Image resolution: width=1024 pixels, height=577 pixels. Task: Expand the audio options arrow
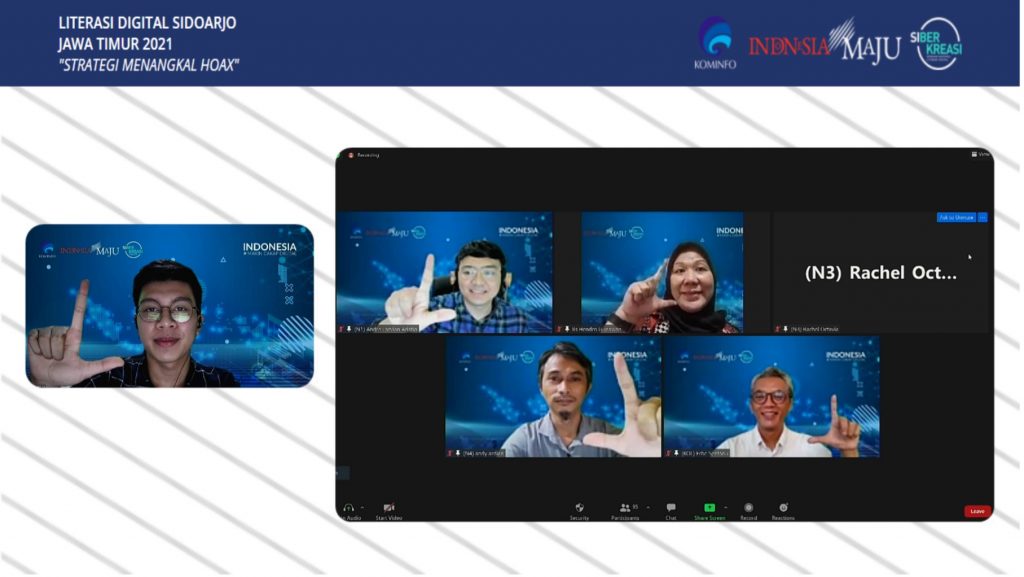click(362, 507)
